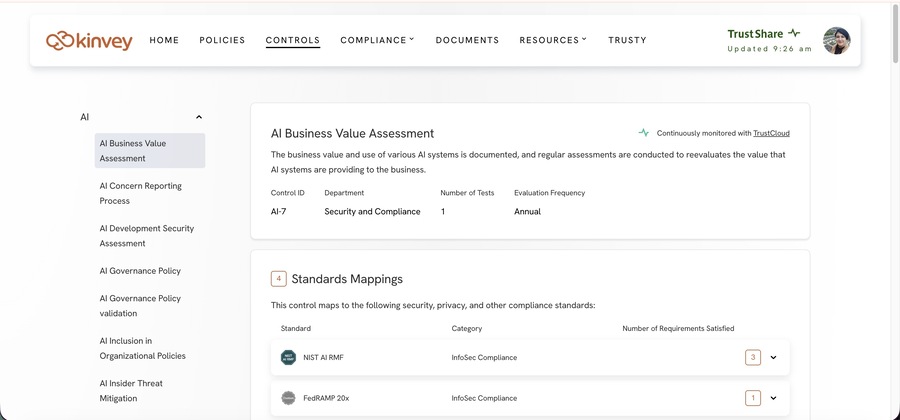Screen dimensions: 900x420
Task: Open the Trusty nav item
Action: click(x=627, y=40)
